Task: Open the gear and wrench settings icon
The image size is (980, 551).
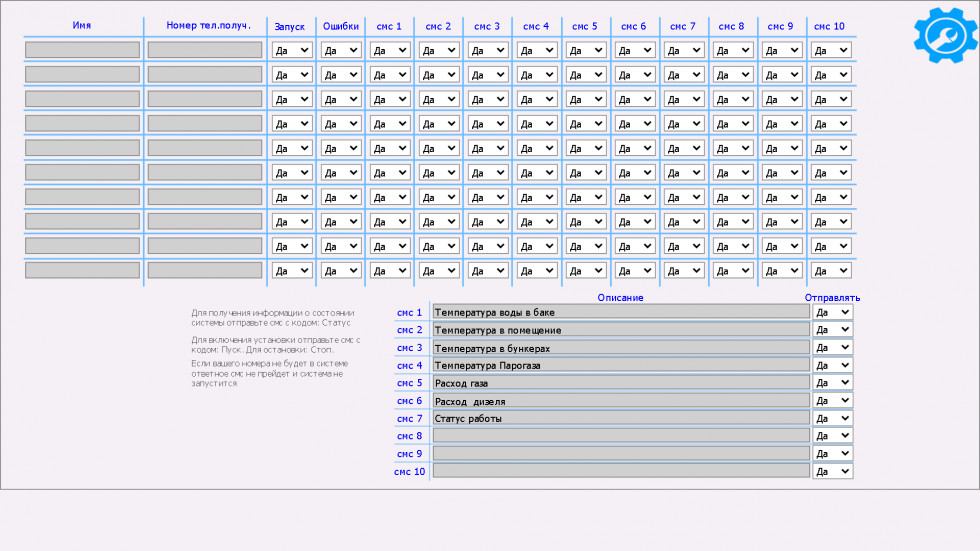Action: coord(944,36)
